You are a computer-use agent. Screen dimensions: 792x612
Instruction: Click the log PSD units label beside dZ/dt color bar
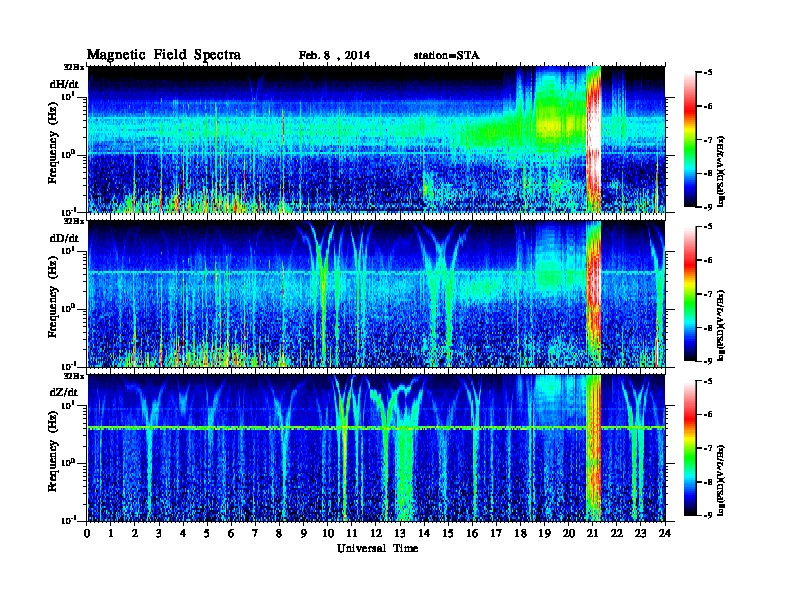pos(722,480)
